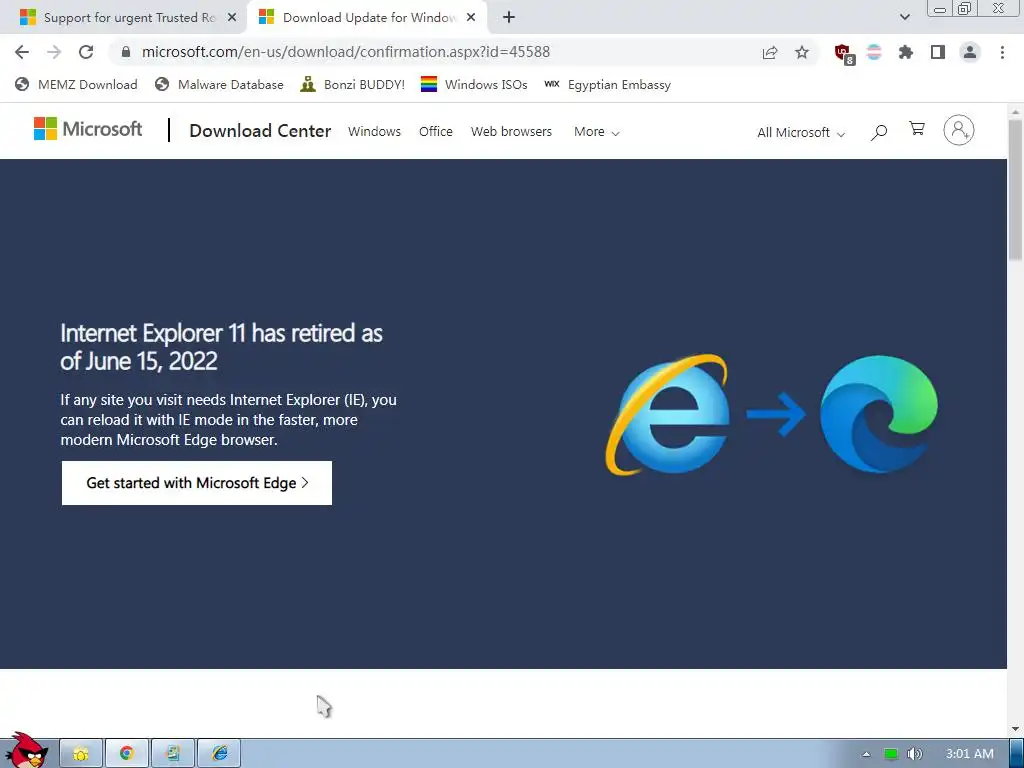Click the site search magnifier icon
This screenshot has width=1024, height=768.
pos(879,133)
